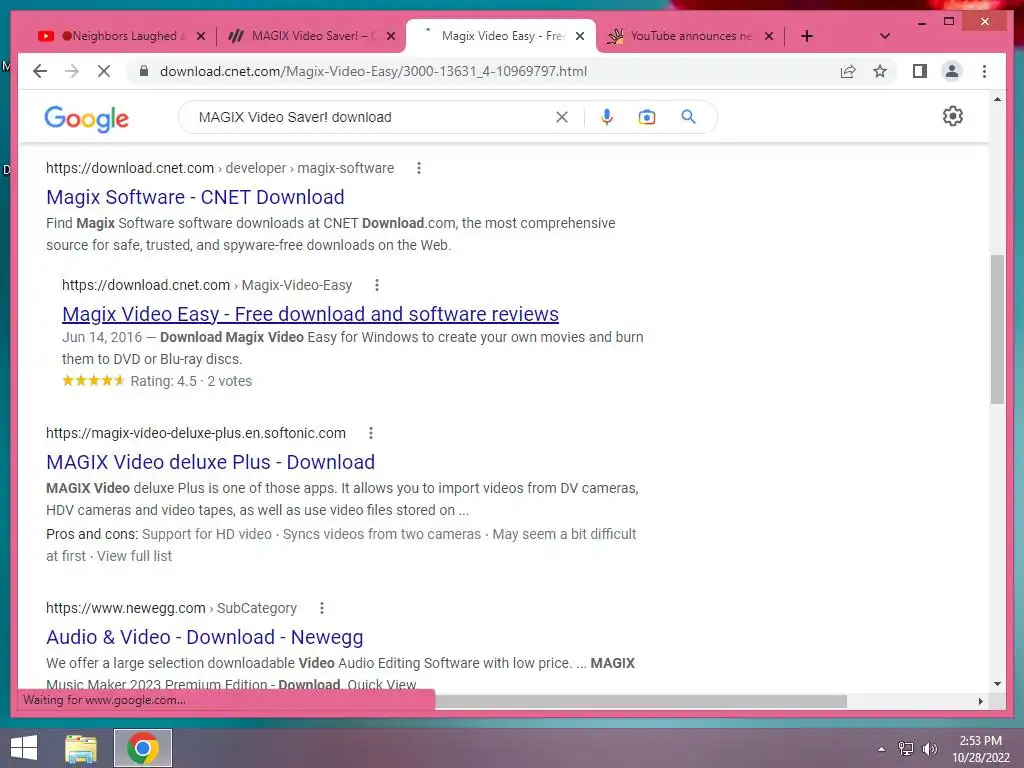
Task: Open options for the Magix-Video-Easy result
Action: point(376,285)
